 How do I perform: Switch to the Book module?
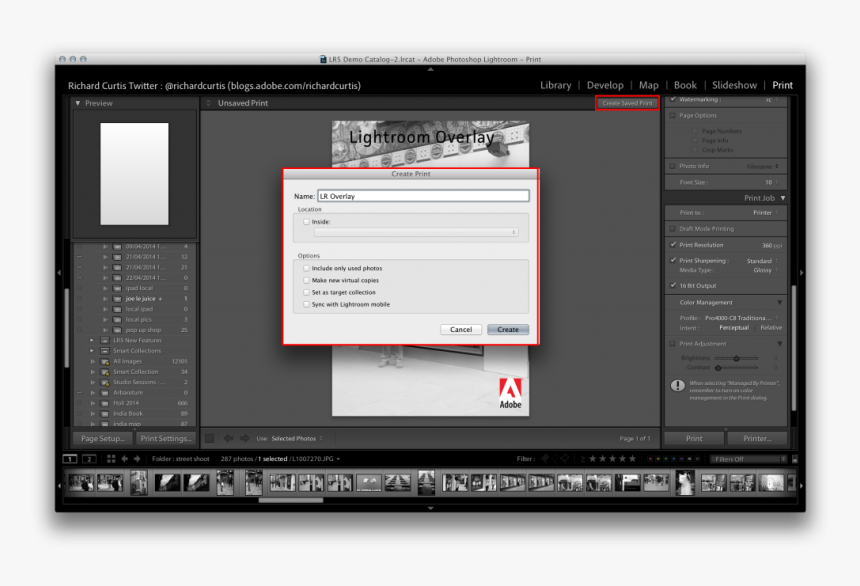click(685, 85)
